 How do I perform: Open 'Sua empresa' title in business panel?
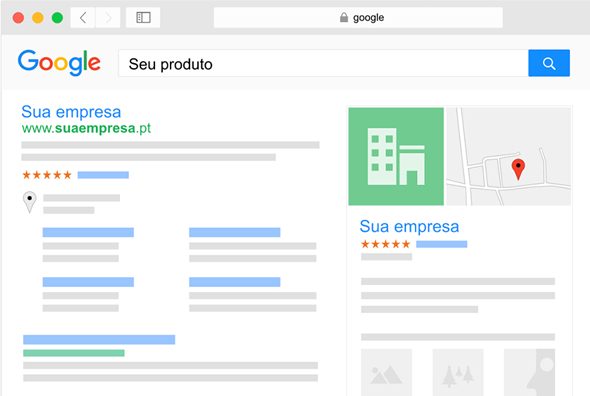(409, 227)
